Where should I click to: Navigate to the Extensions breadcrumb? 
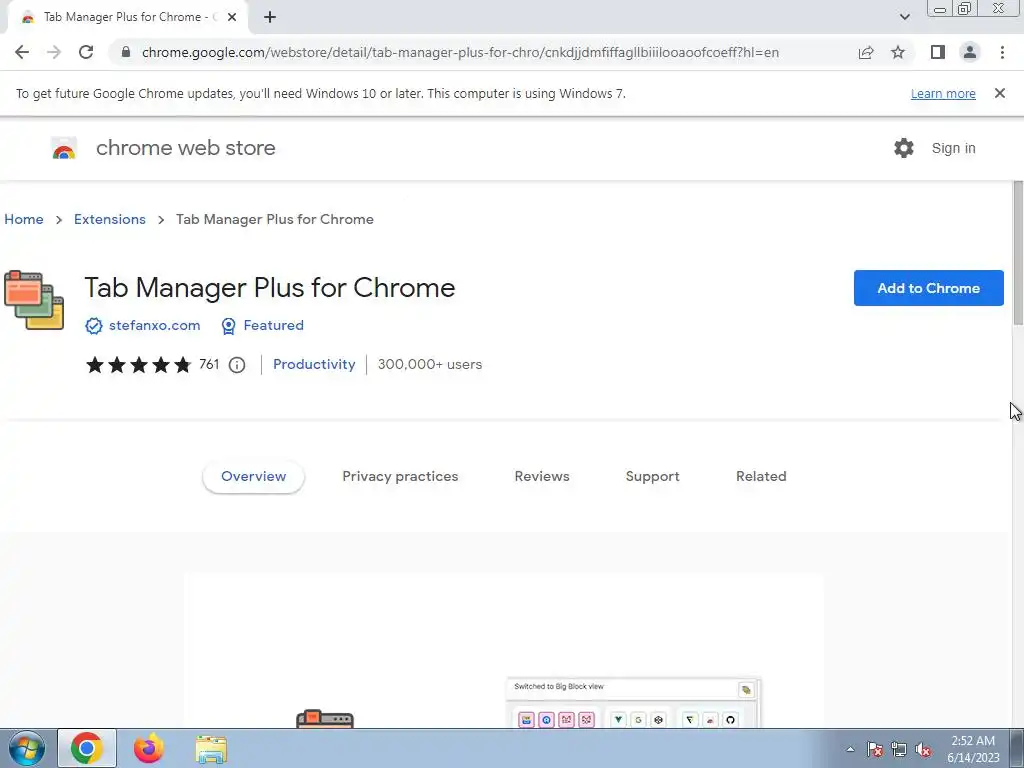click(x=110, y=219)
